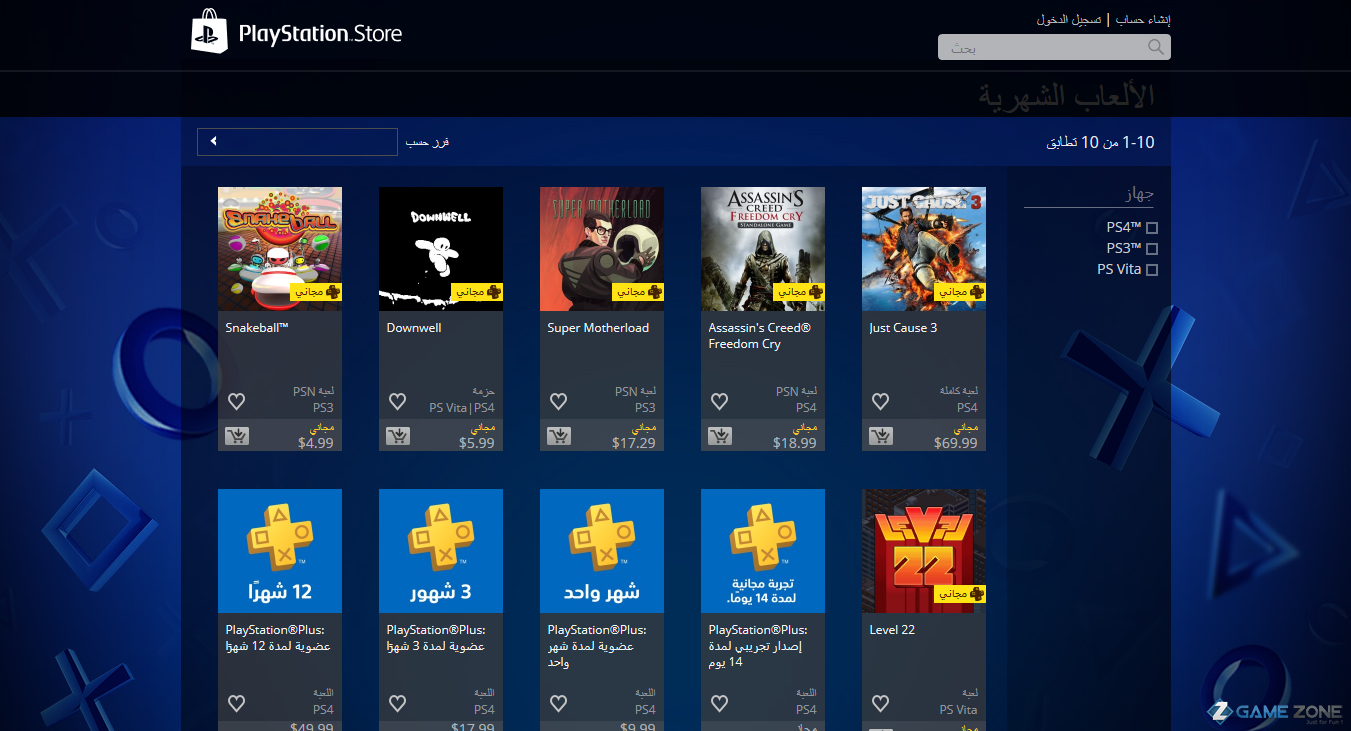Viewport: 1351px width, 731px height.
Task: Click PS Plus free badge on Snakeball cover
Action: pos(316,292)
